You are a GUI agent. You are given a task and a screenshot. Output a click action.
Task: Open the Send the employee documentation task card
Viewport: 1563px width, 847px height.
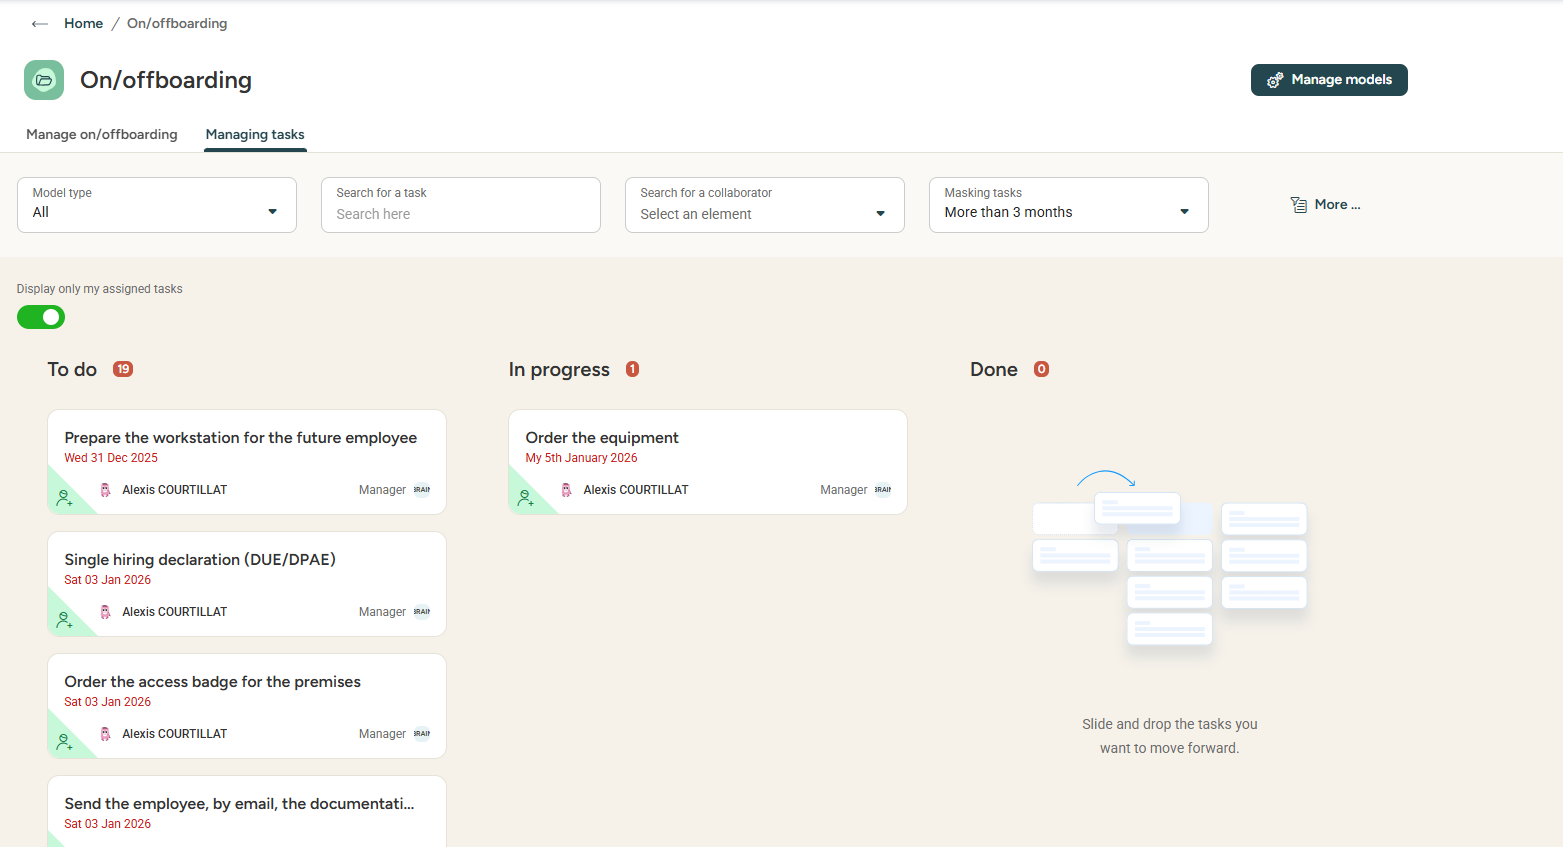(x=239, y=804)
